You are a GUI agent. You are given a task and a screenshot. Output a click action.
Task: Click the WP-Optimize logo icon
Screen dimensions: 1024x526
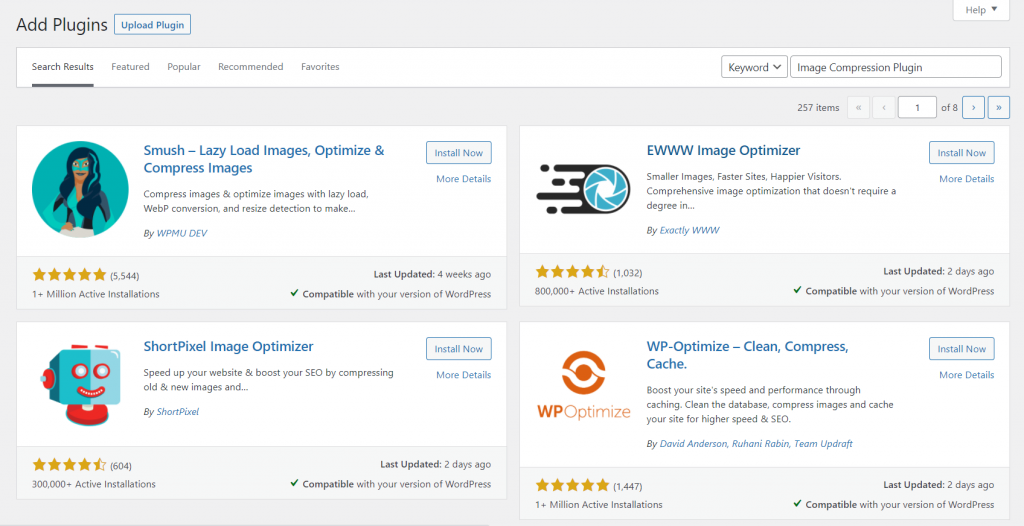pos(583,385)
